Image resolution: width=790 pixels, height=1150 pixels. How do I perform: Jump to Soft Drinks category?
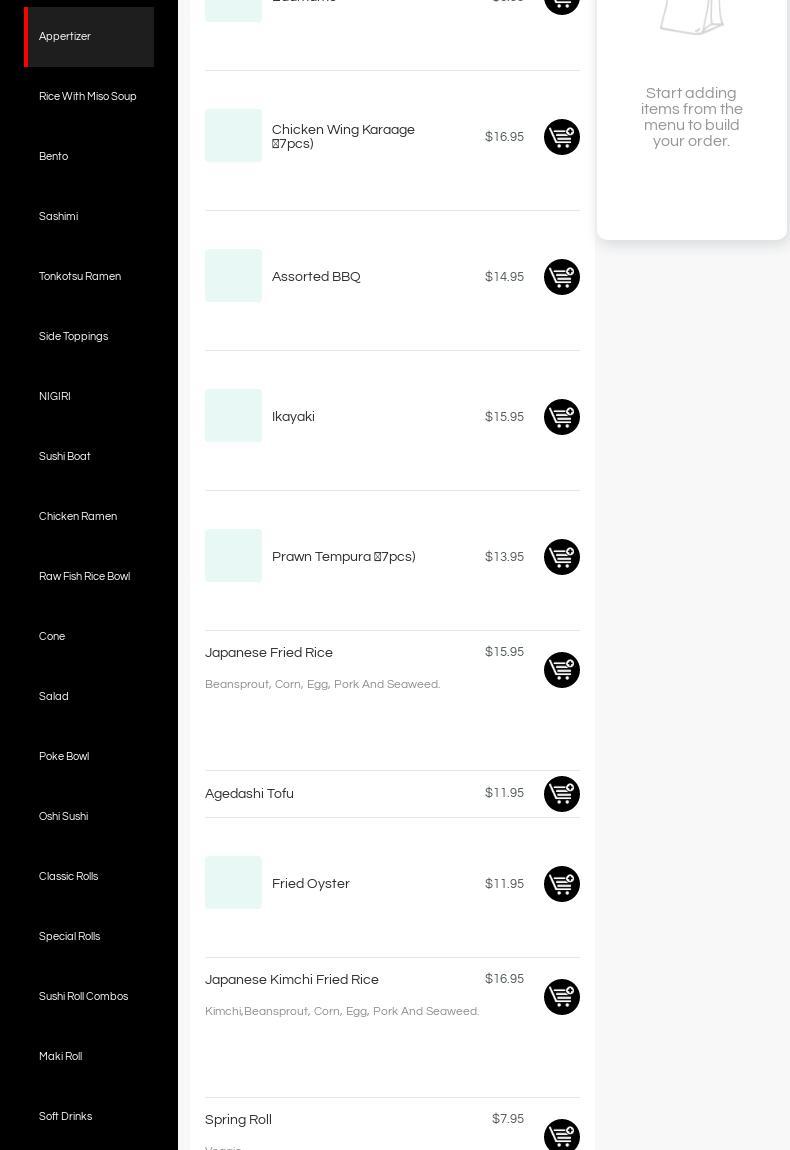point(66,1117)
